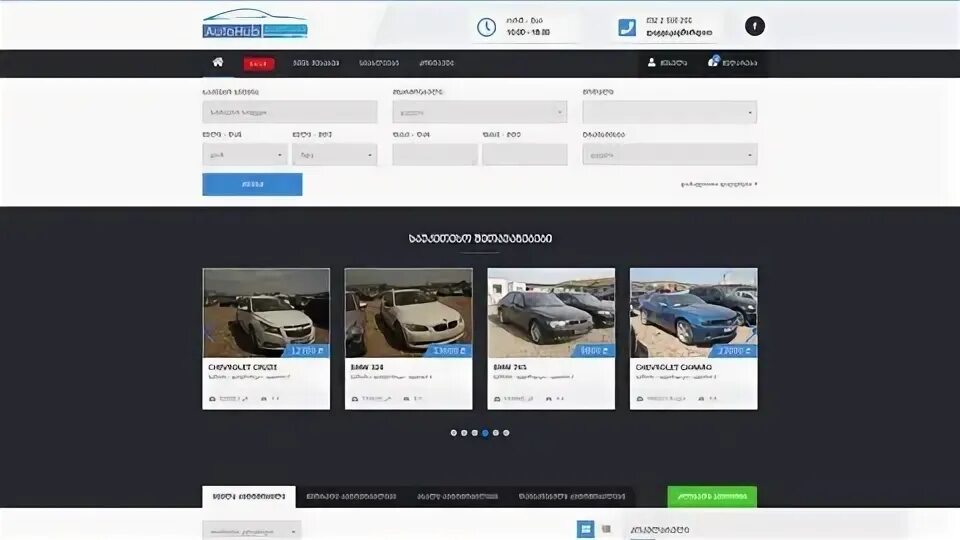Switch to the fourth listings tab
This screenshot has width=960, height=540.
tap(572, 497)
